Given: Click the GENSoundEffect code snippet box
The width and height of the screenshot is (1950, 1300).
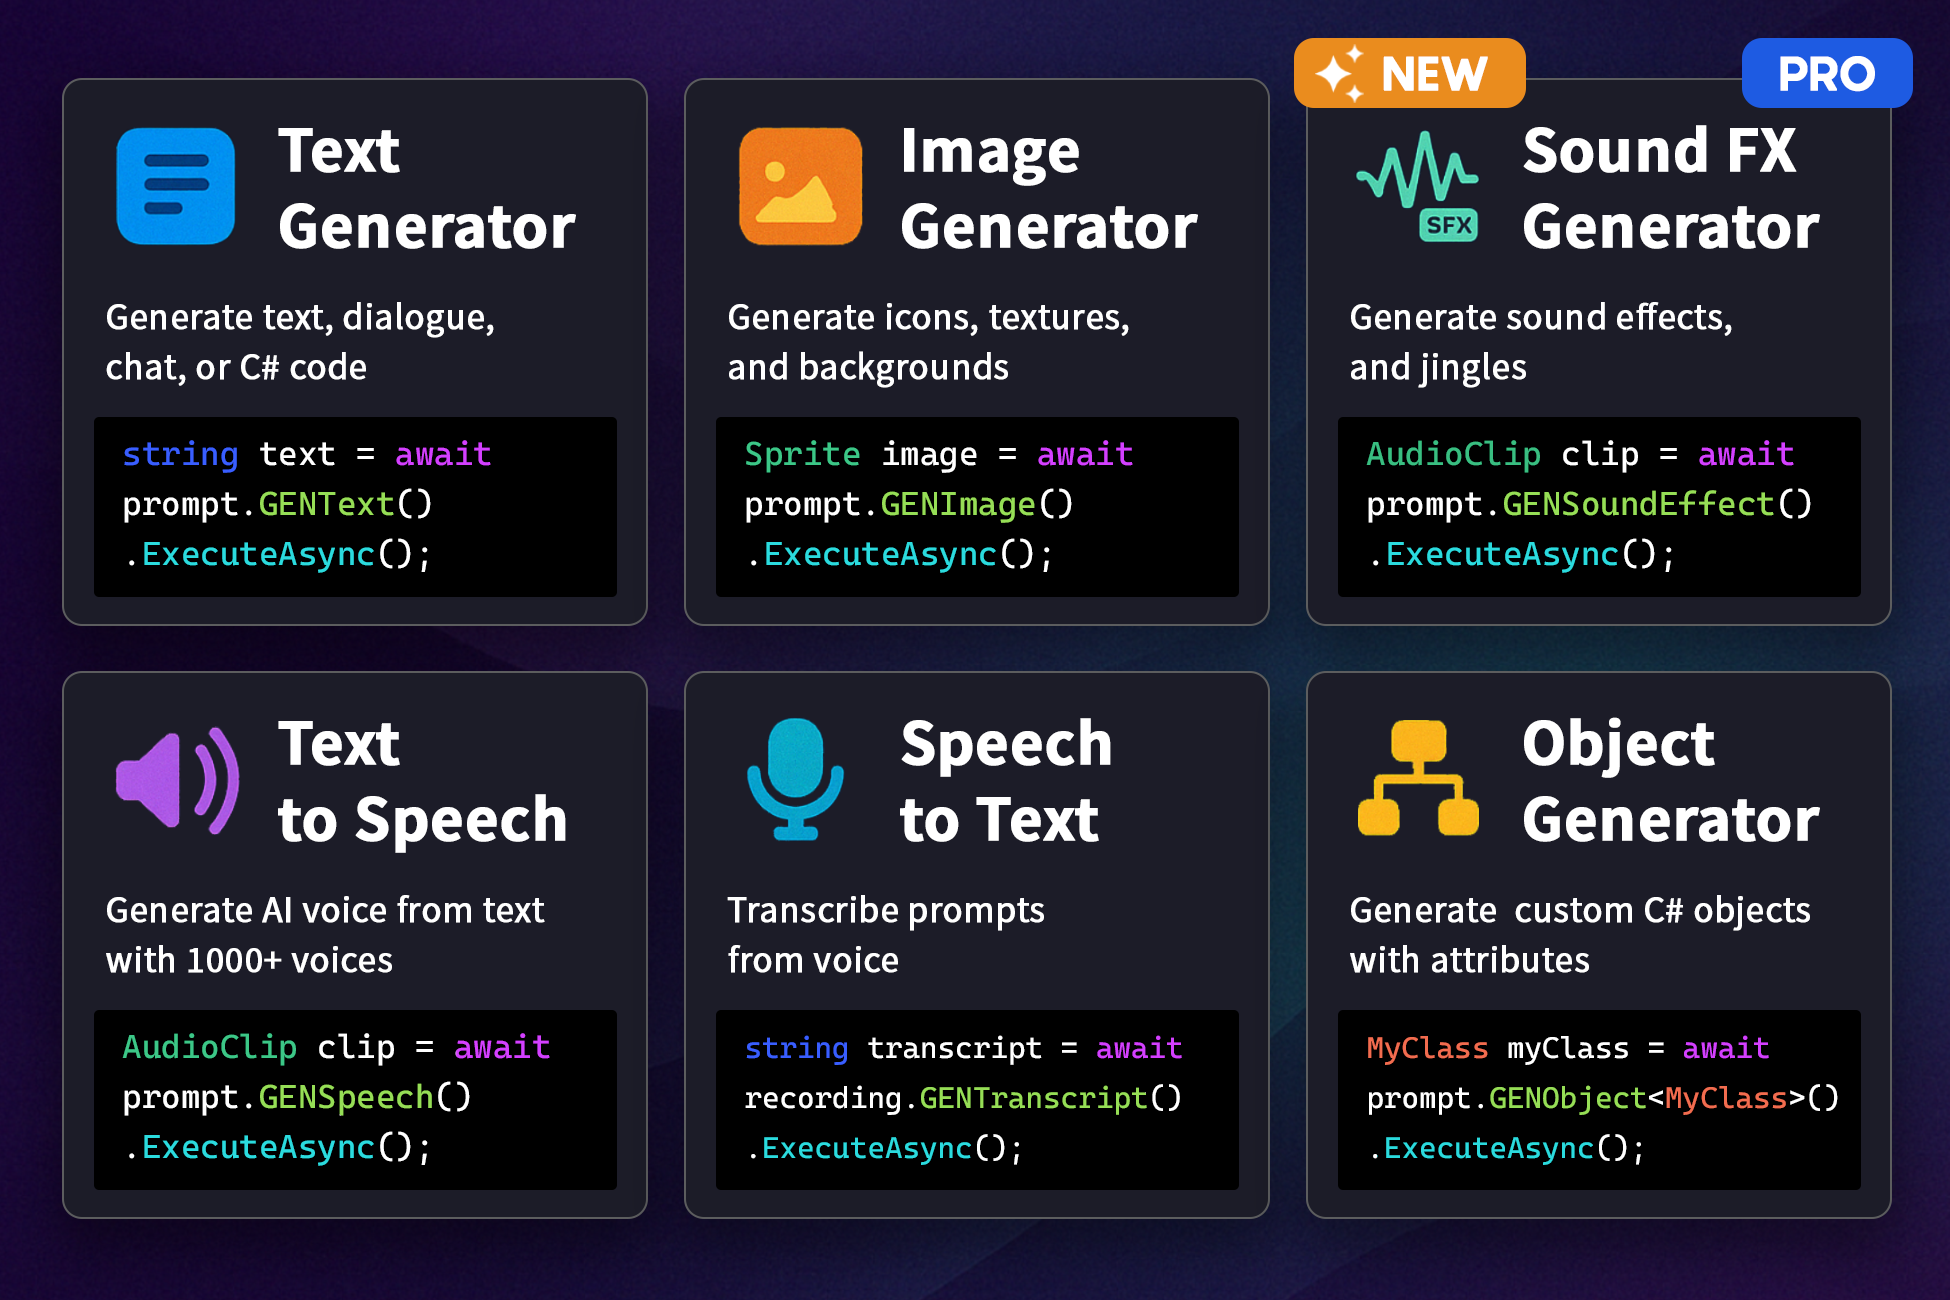Looking at the screenshot, I should coord(1599,506).
